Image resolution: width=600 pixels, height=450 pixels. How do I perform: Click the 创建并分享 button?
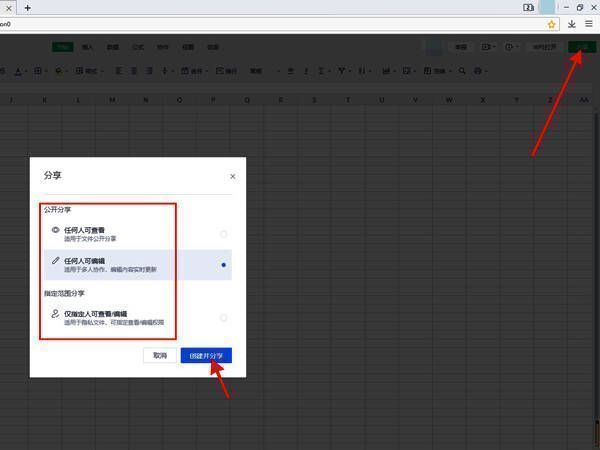(x=206, y=355)
